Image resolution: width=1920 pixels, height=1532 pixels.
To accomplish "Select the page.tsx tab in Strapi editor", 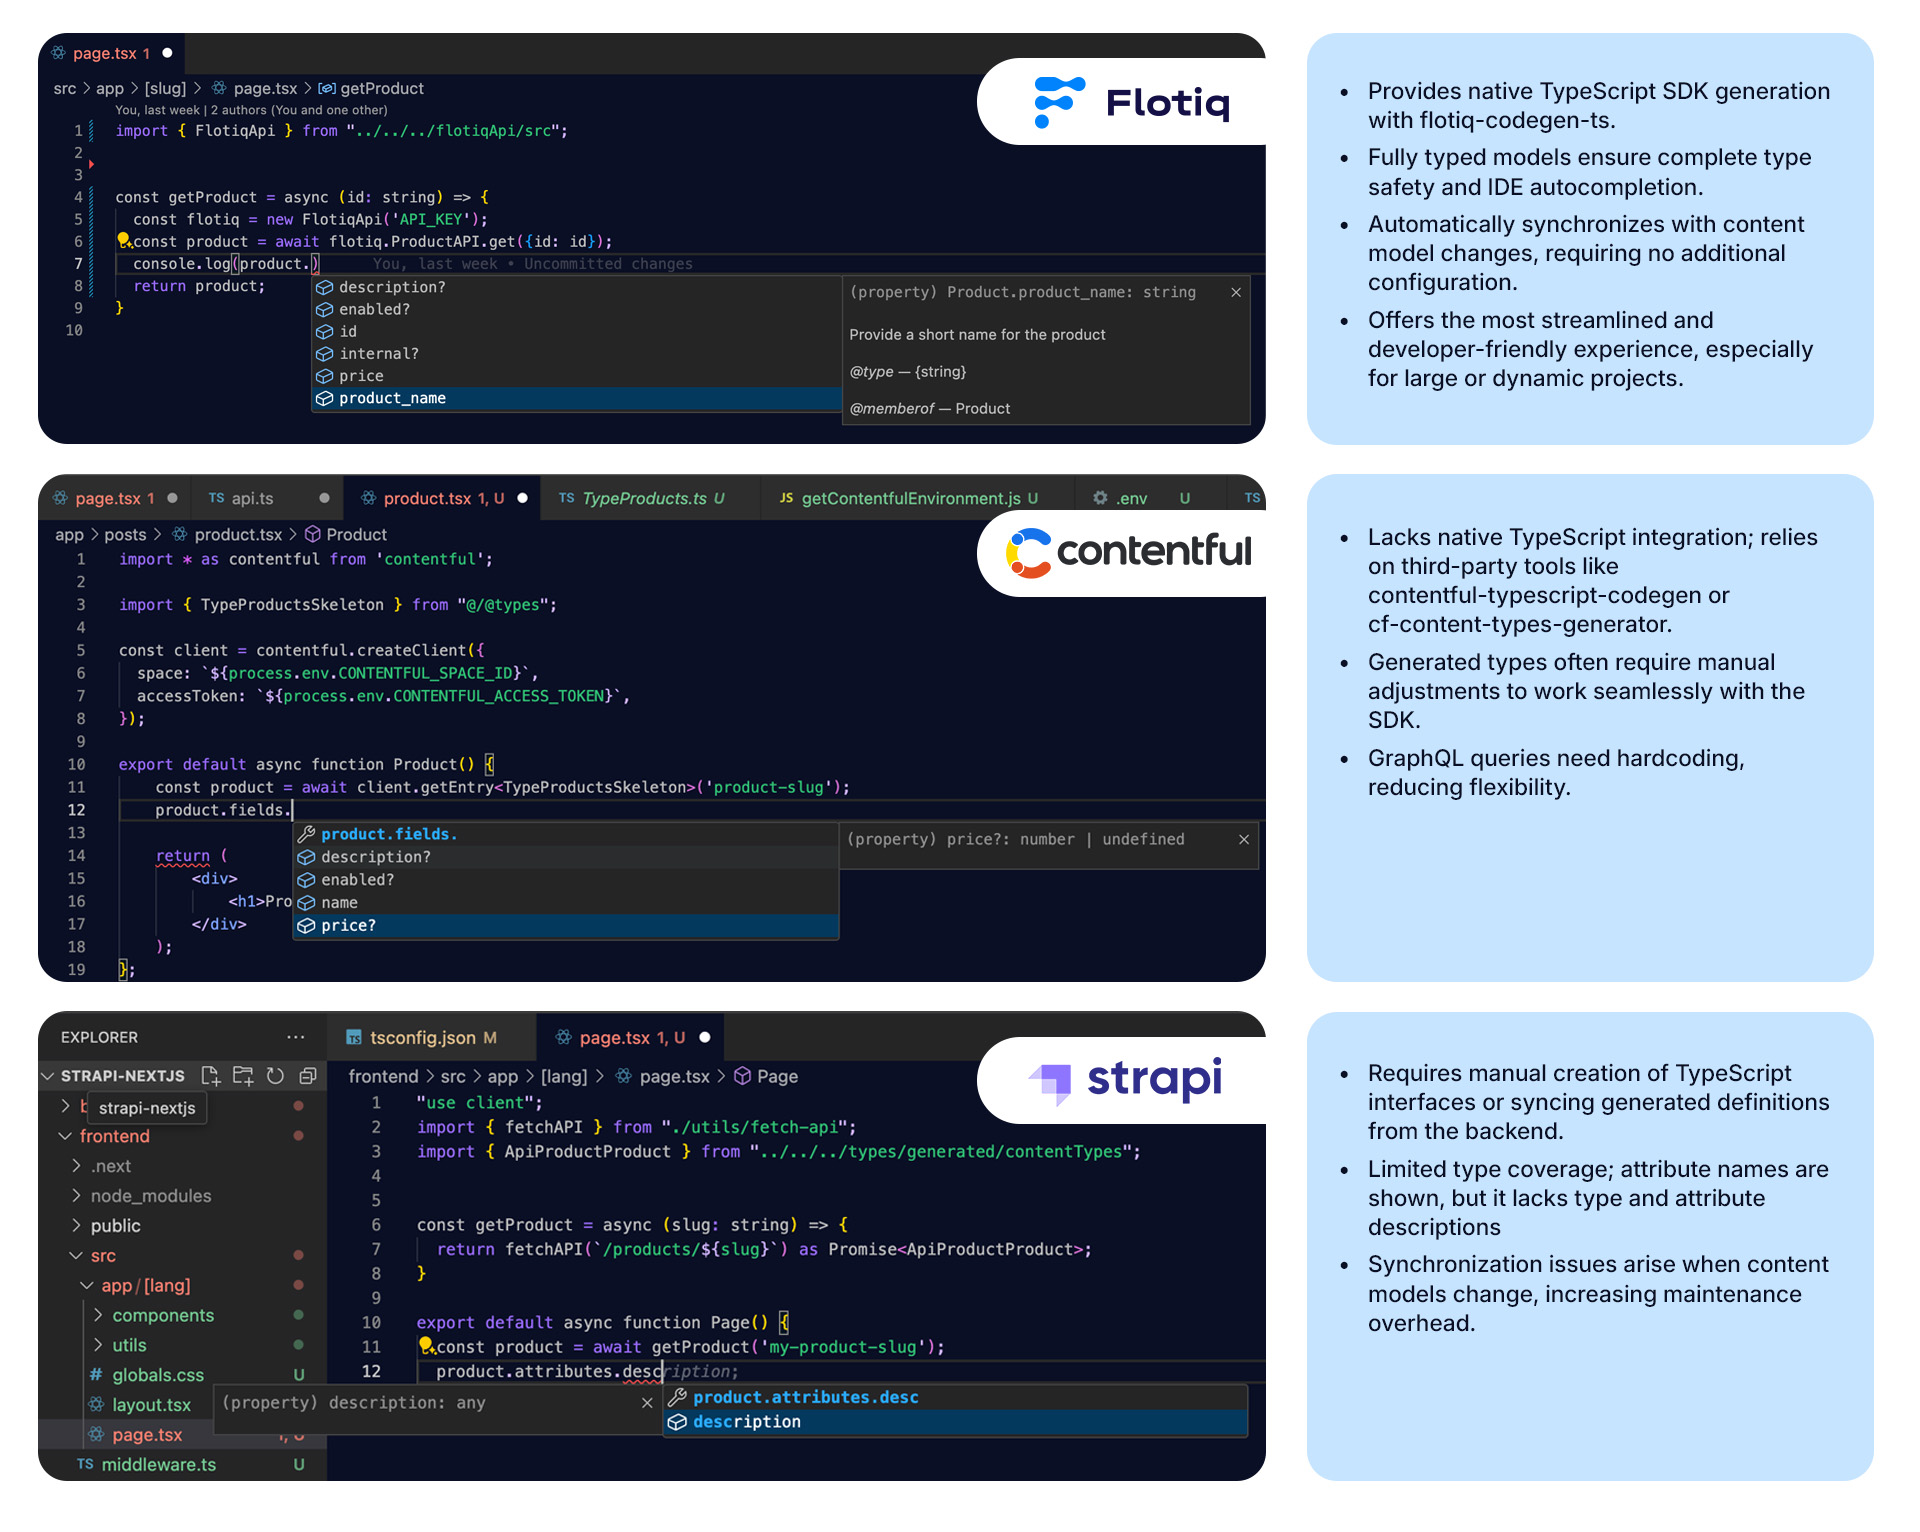I will [x=632, y=1038].
